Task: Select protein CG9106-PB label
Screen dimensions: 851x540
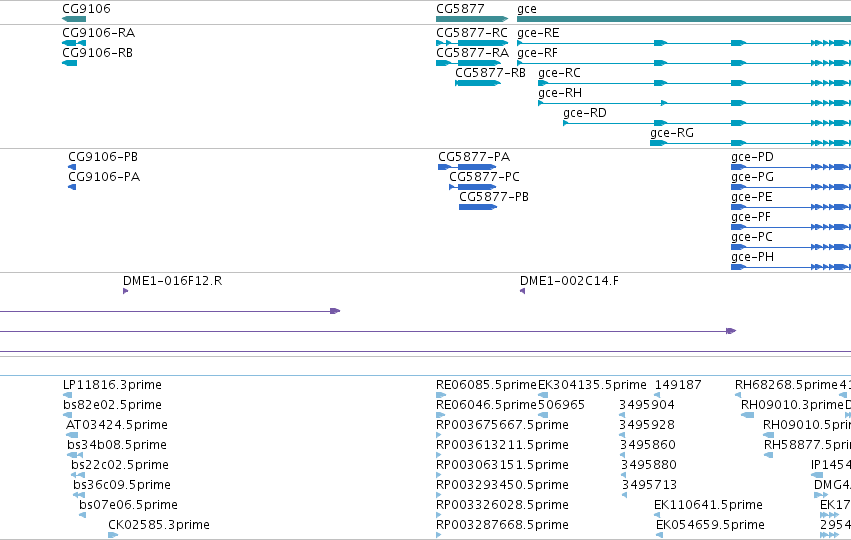Action: [103, 157]
